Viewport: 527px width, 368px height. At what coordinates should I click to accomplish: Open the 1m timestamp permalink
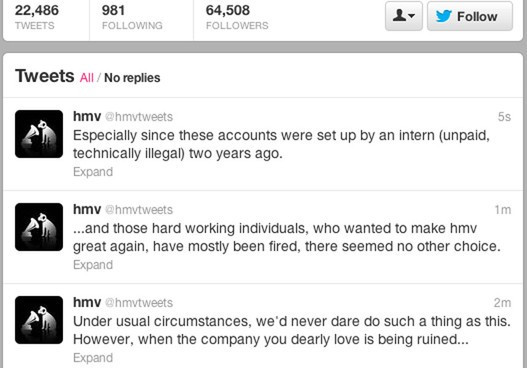(503, 210)
